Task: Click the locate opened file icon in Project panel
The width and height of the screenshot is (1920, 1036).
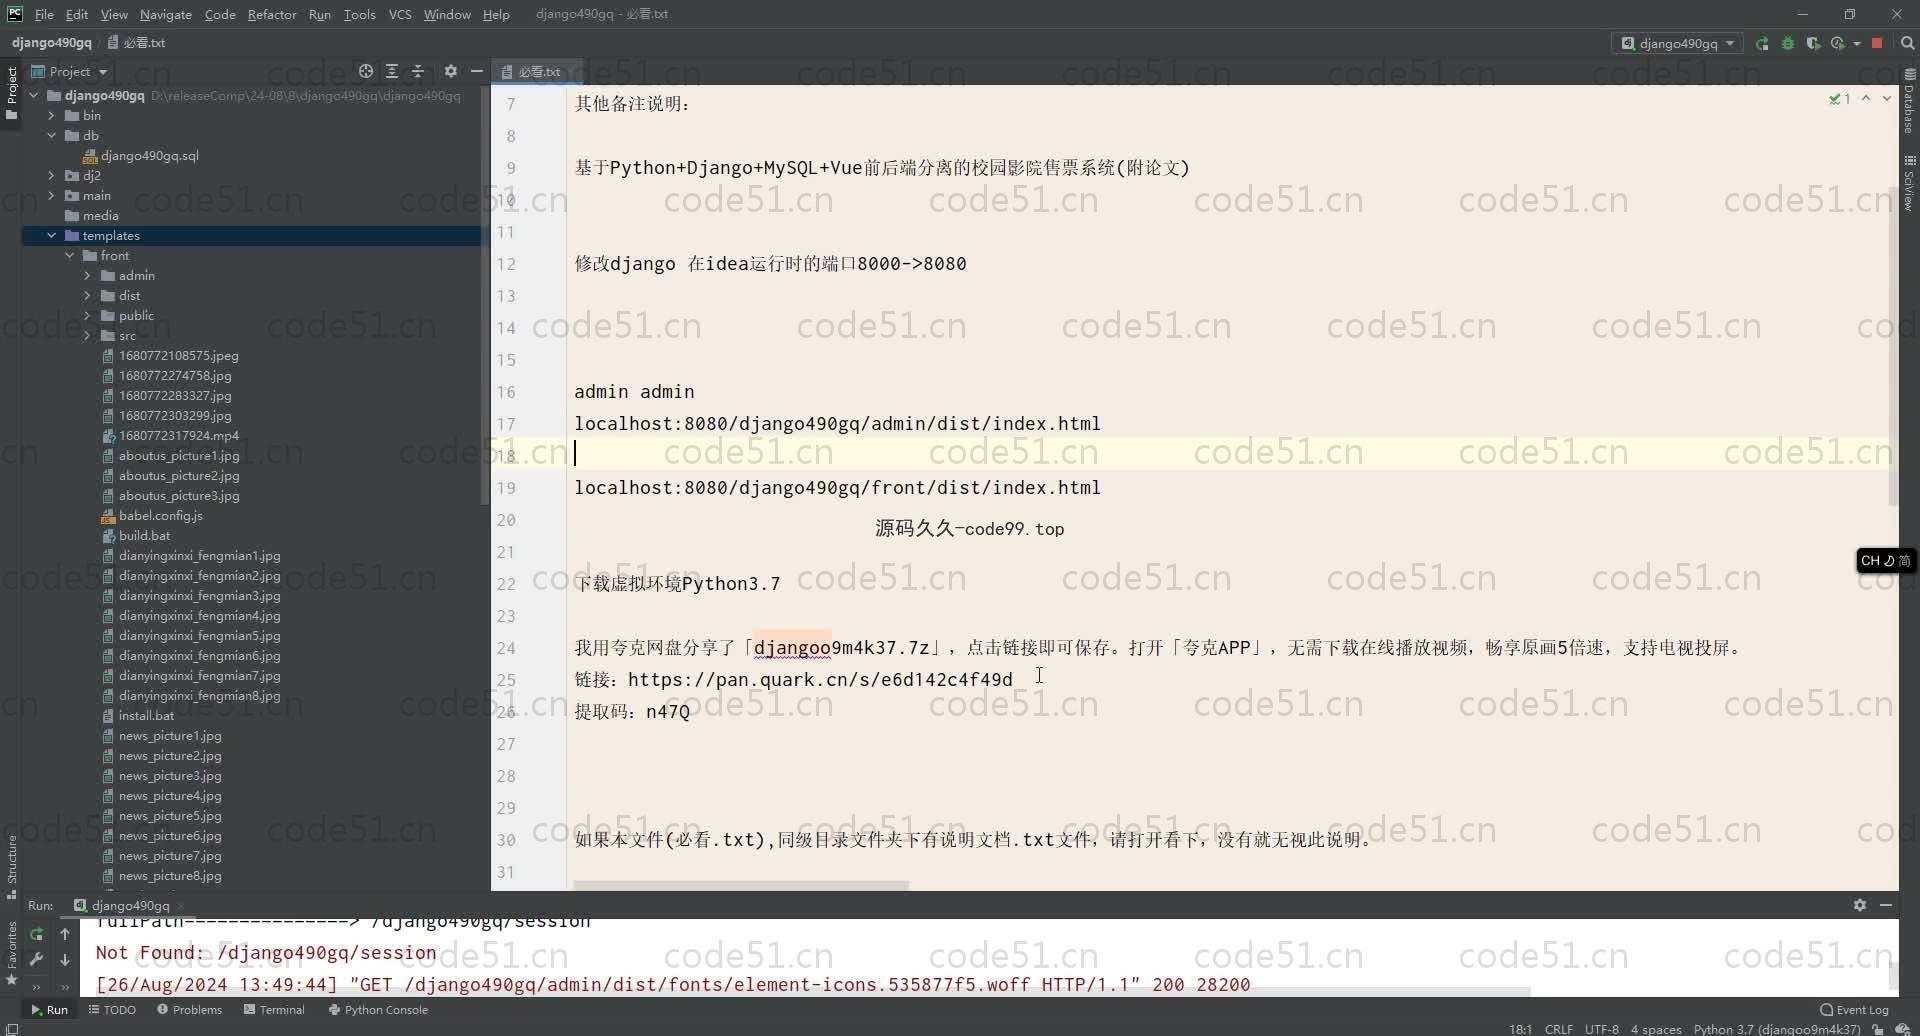Action: coord(366,71)
